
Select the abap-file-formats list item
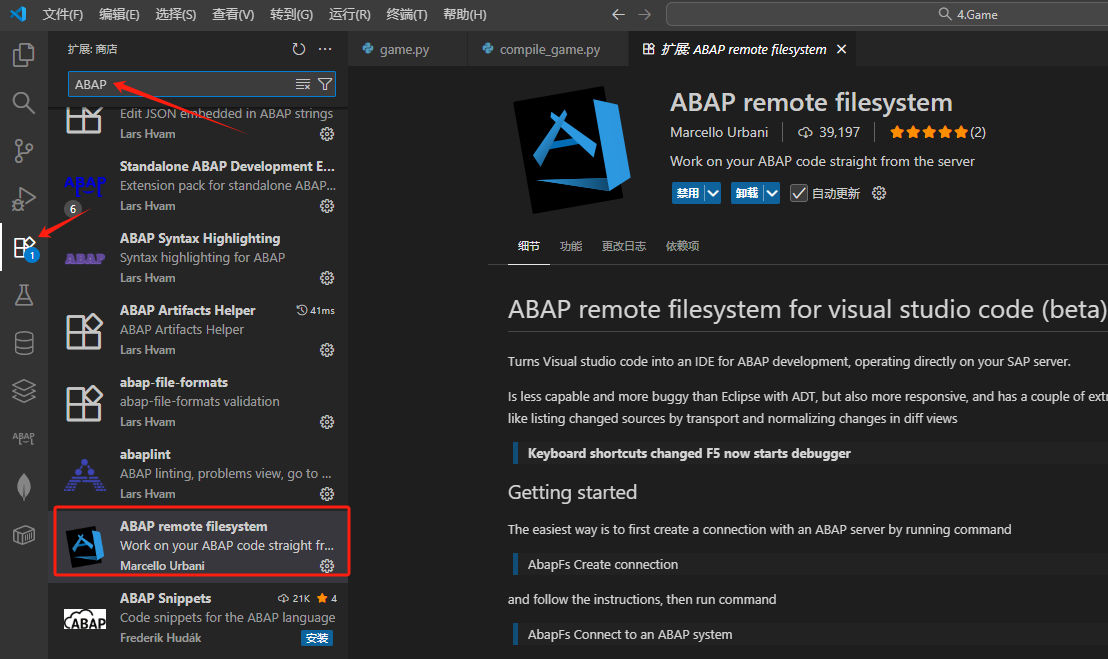pos(200,401)
